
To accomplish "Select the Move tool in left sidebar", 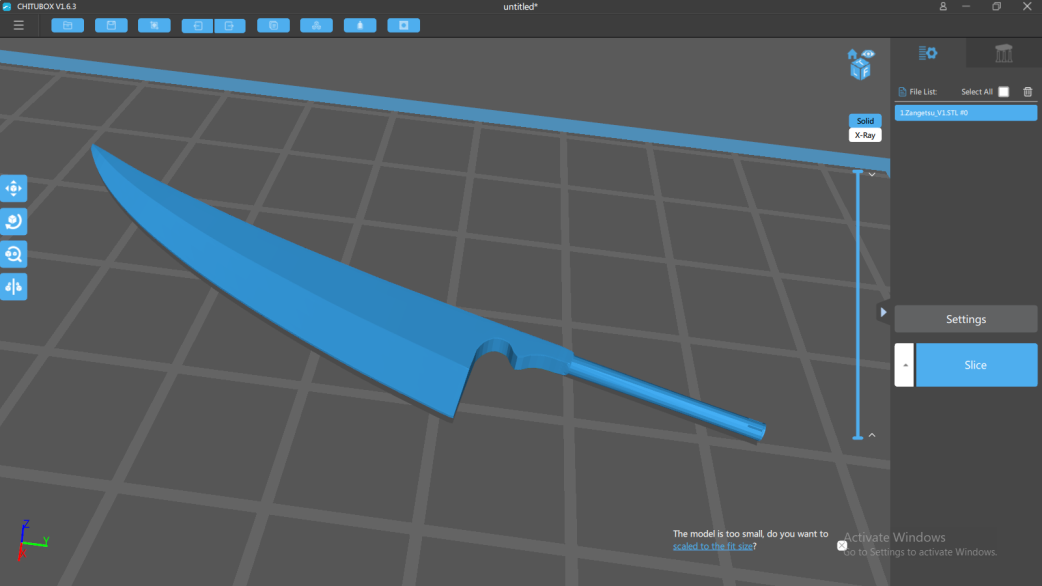I will pos(13,189).
